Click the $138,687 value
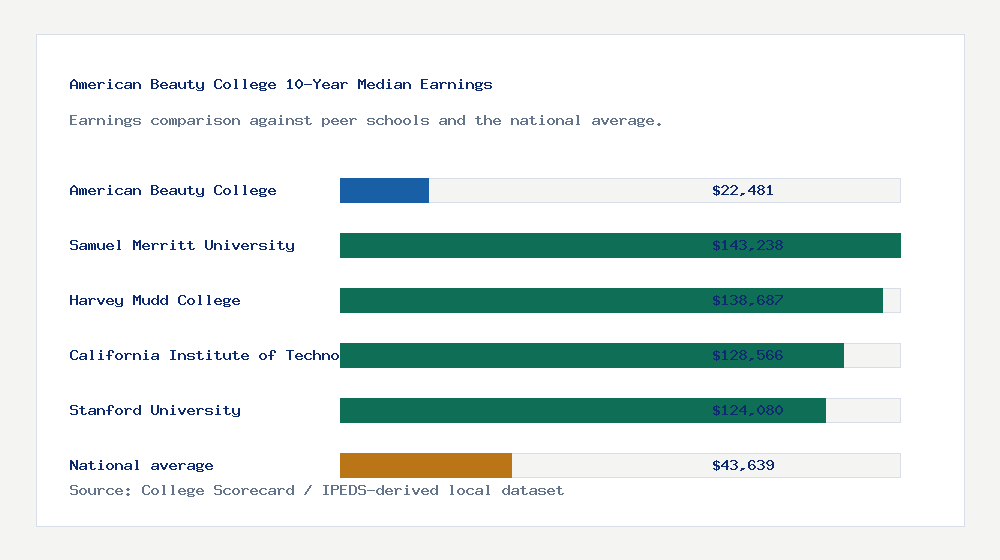 747,300
